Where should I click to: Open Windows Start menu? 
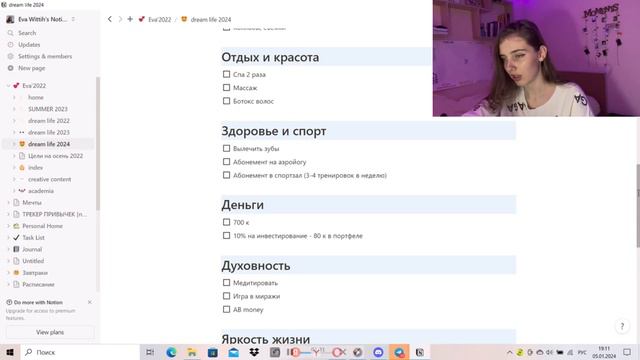pyautogui.click(x=10, y=352)
